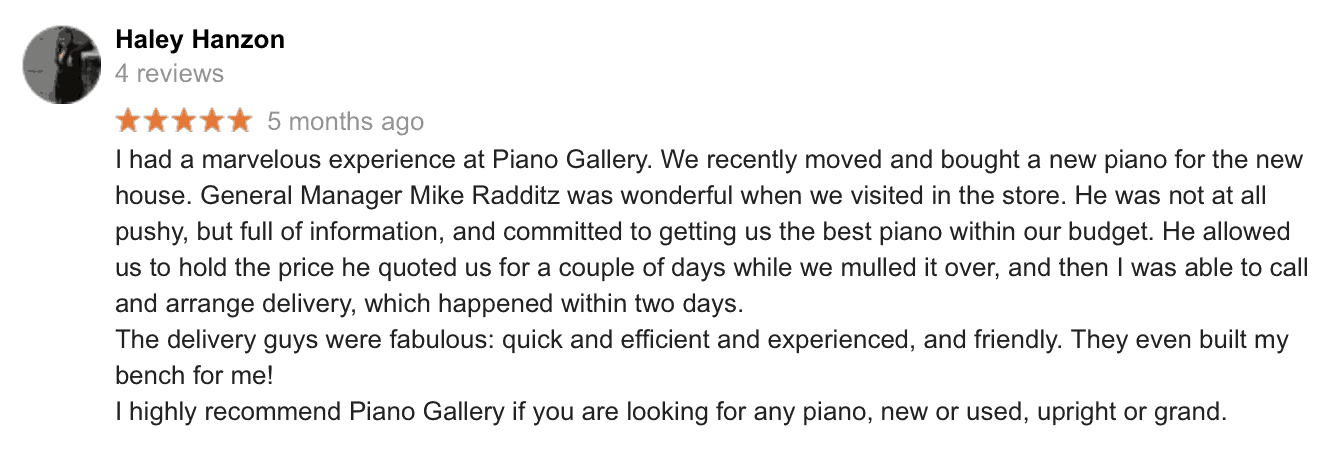Click the phrase 'not at all' in the review
This screenshot has width=1338, height=452.
point(1219,195)
